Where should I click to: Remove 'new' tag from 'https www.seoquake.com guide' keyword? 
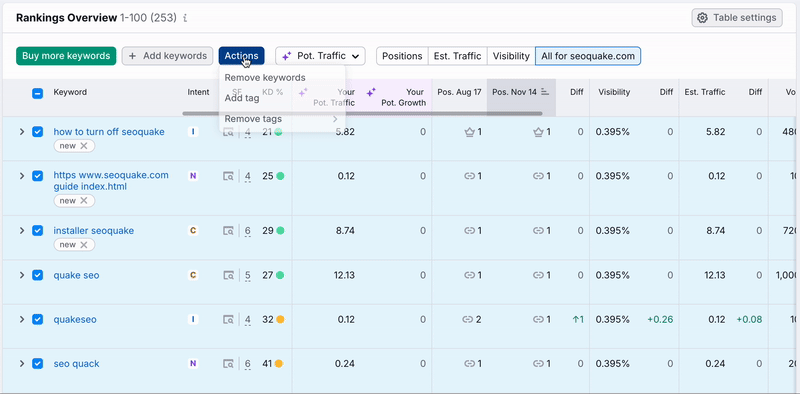(x=84, y=201)
